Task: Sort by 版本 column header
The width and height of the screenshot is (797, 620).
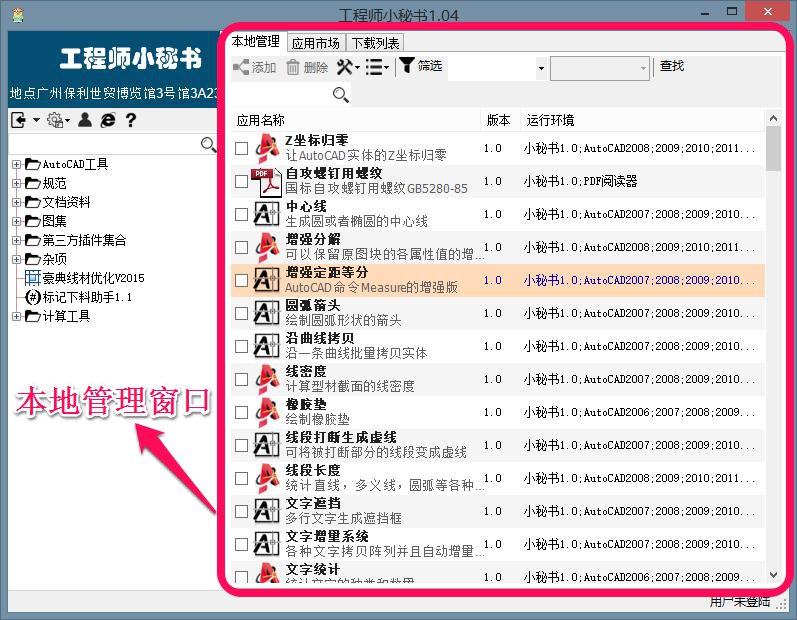Action: [x=500, y=120]
